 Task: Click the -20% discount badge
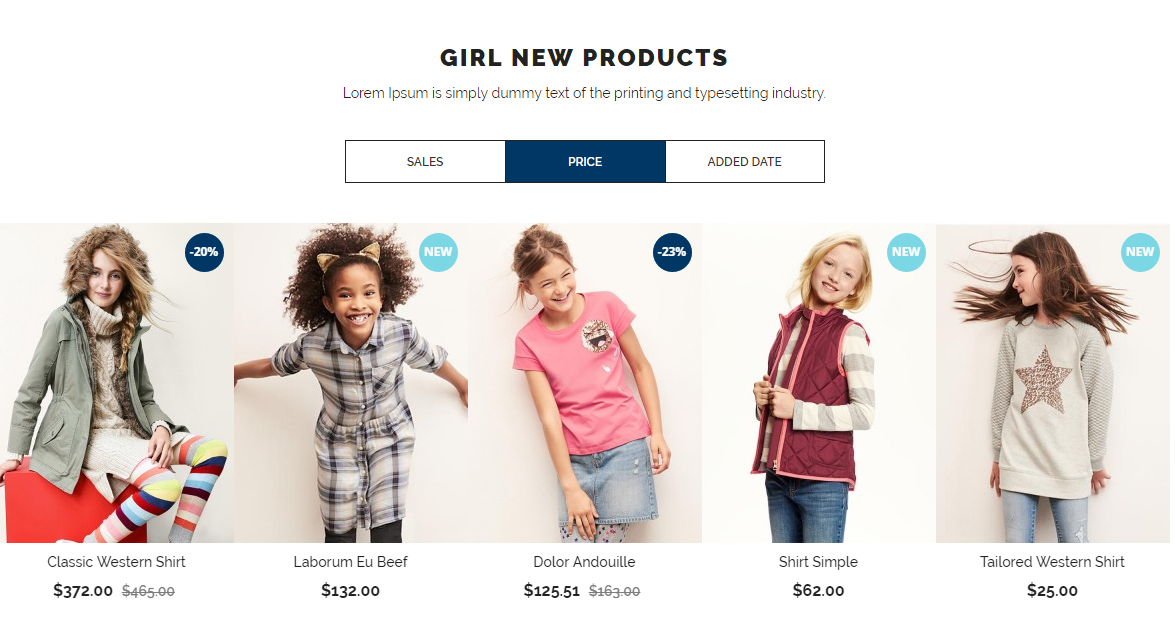pos(204,252)
